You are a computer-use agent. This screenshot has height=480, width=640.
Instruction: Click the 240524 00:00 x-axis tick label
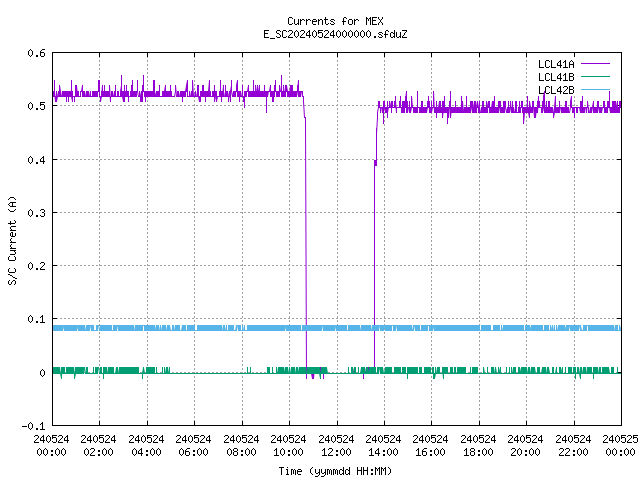tap(51, 446)
